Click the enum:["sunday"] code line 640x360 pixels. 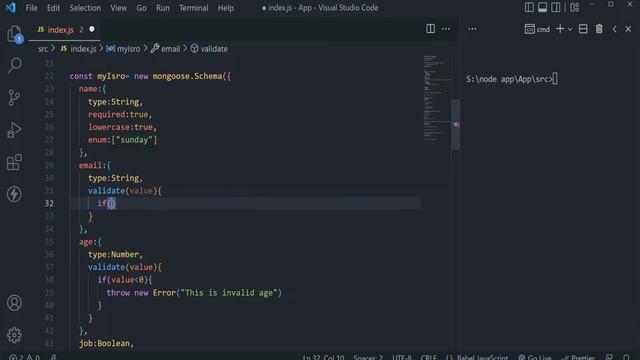coord(122,140)
